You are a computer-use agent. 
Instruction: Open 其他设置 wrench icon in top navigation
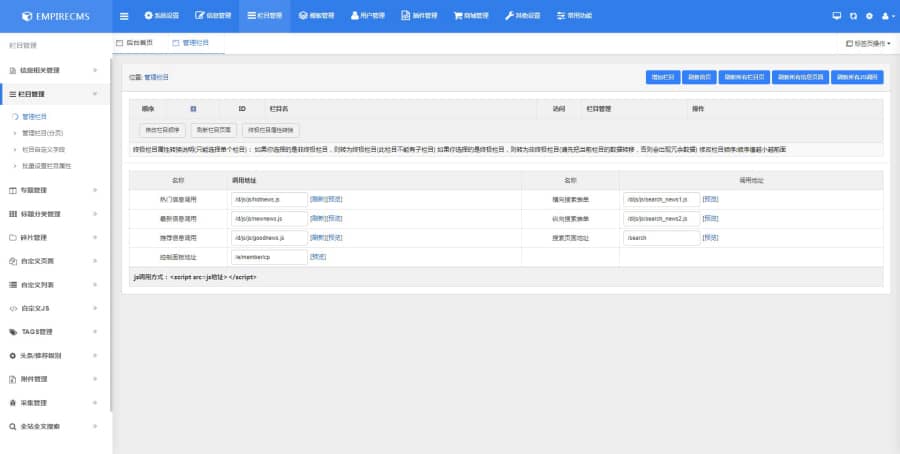pos(509,15)
